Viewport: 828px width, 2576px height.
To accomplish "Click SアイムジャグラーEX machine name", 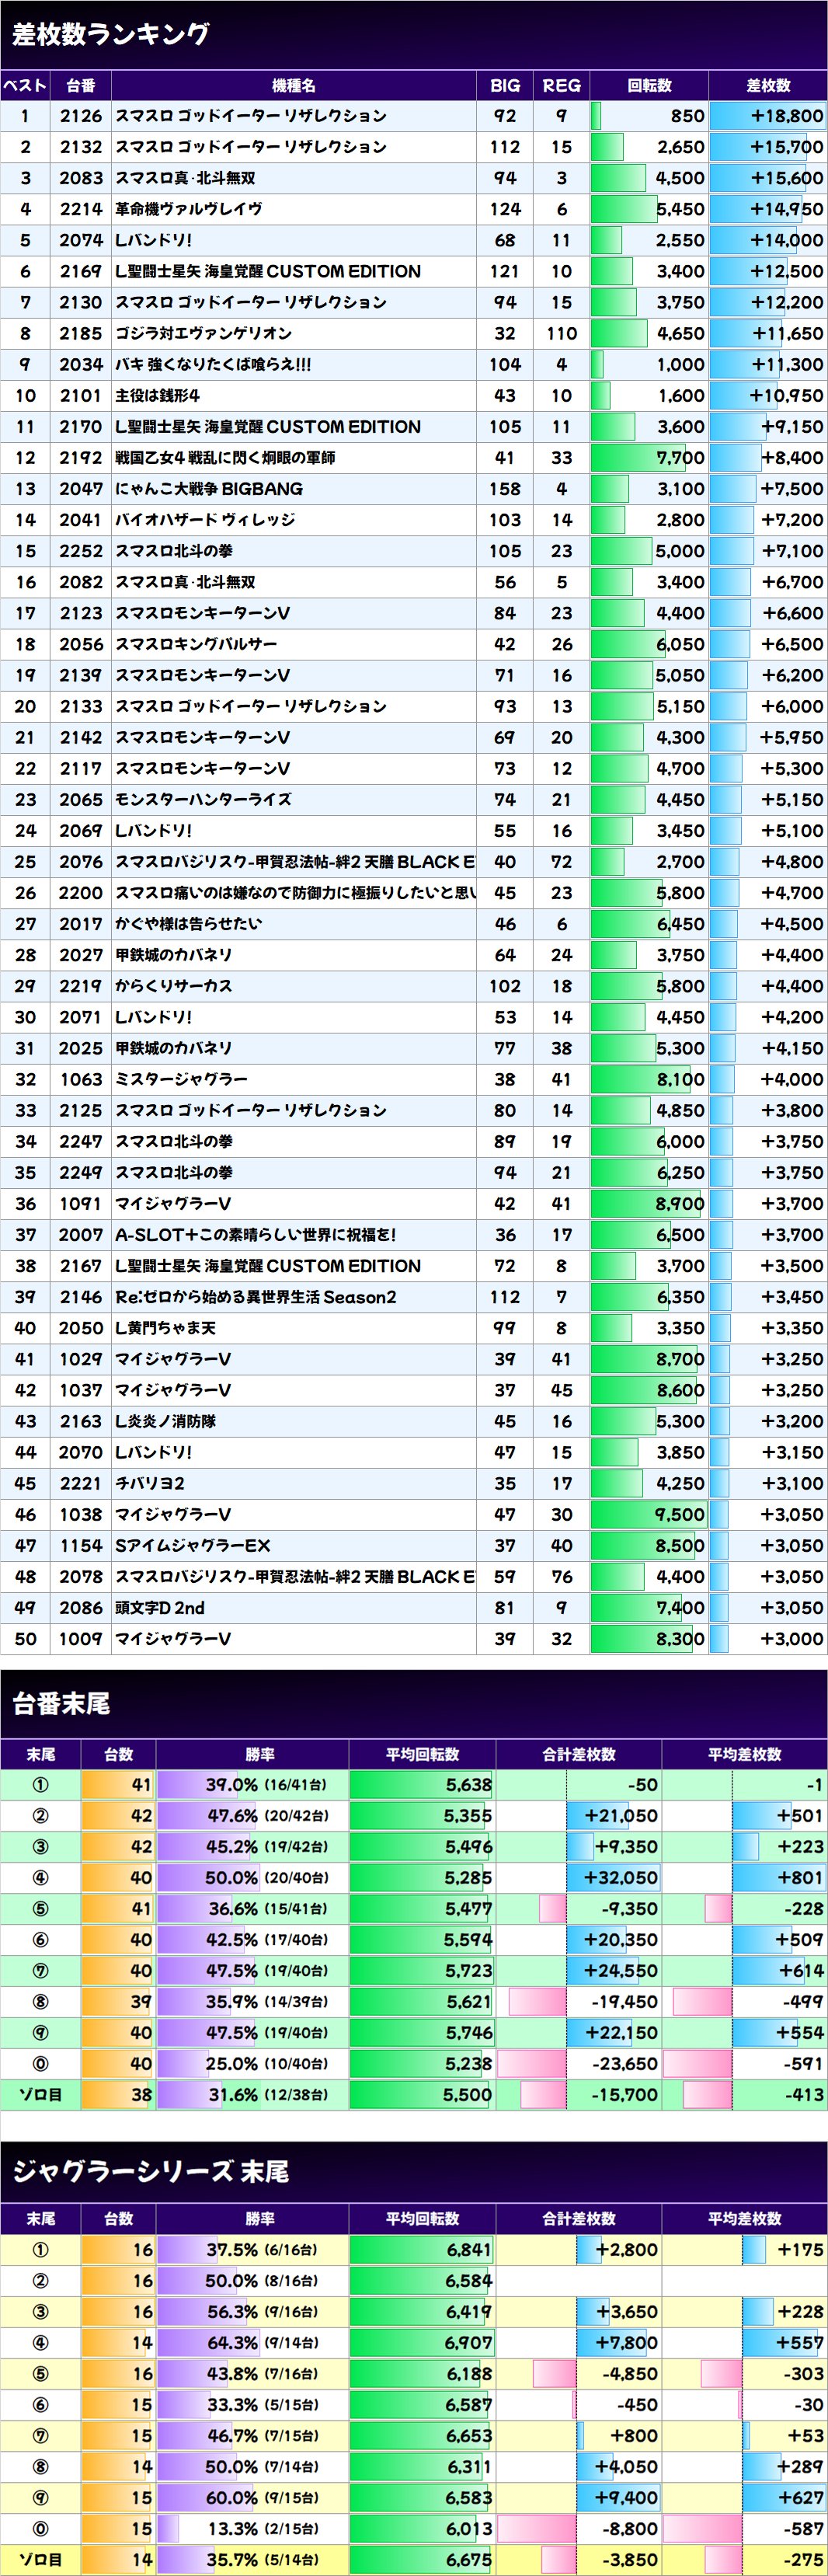I will (x=192, y=1546).
